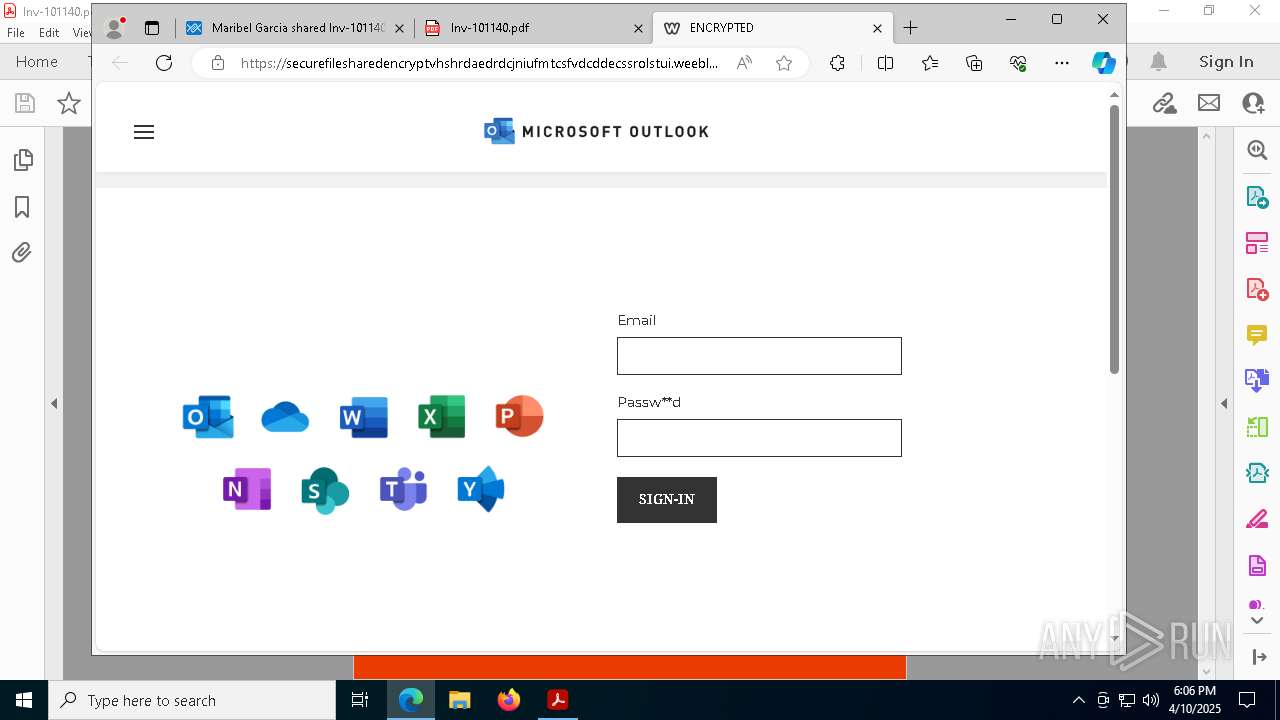The image size is (1280, 720).
Task: Open Edit menu in Acrobat window
Action: 49,32
